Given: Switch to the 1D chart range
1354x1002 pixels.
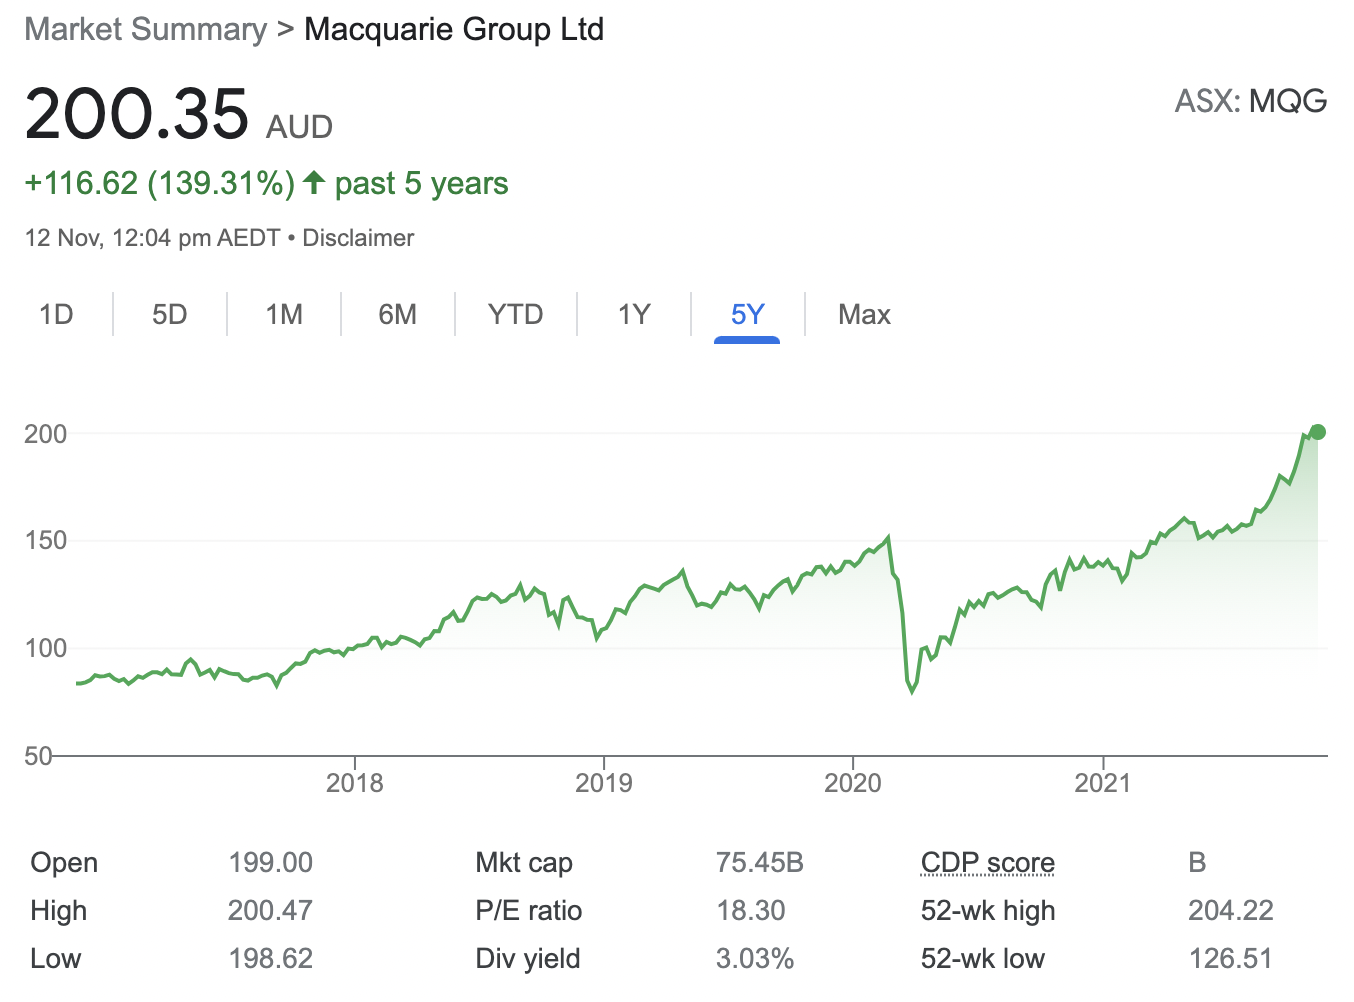Looking at the screenshot, I should pyautogui.click(x=56, y=315).
